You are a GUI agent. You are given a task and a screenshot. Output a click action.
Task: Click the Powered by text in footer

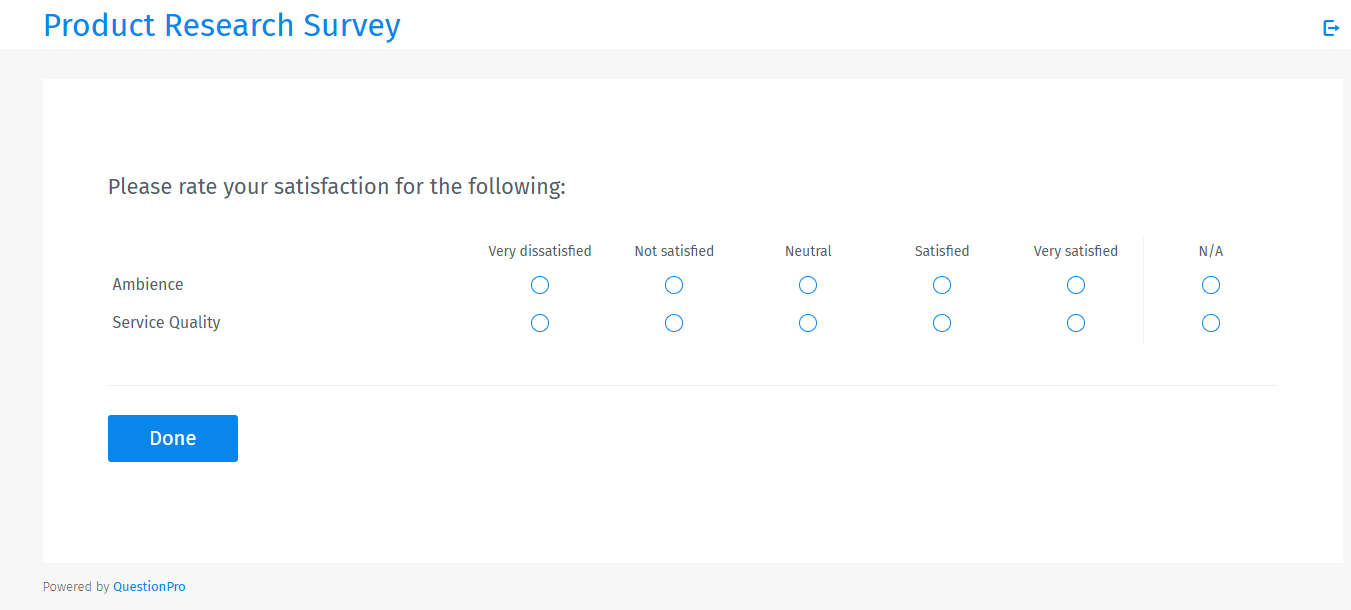[75, 586]
